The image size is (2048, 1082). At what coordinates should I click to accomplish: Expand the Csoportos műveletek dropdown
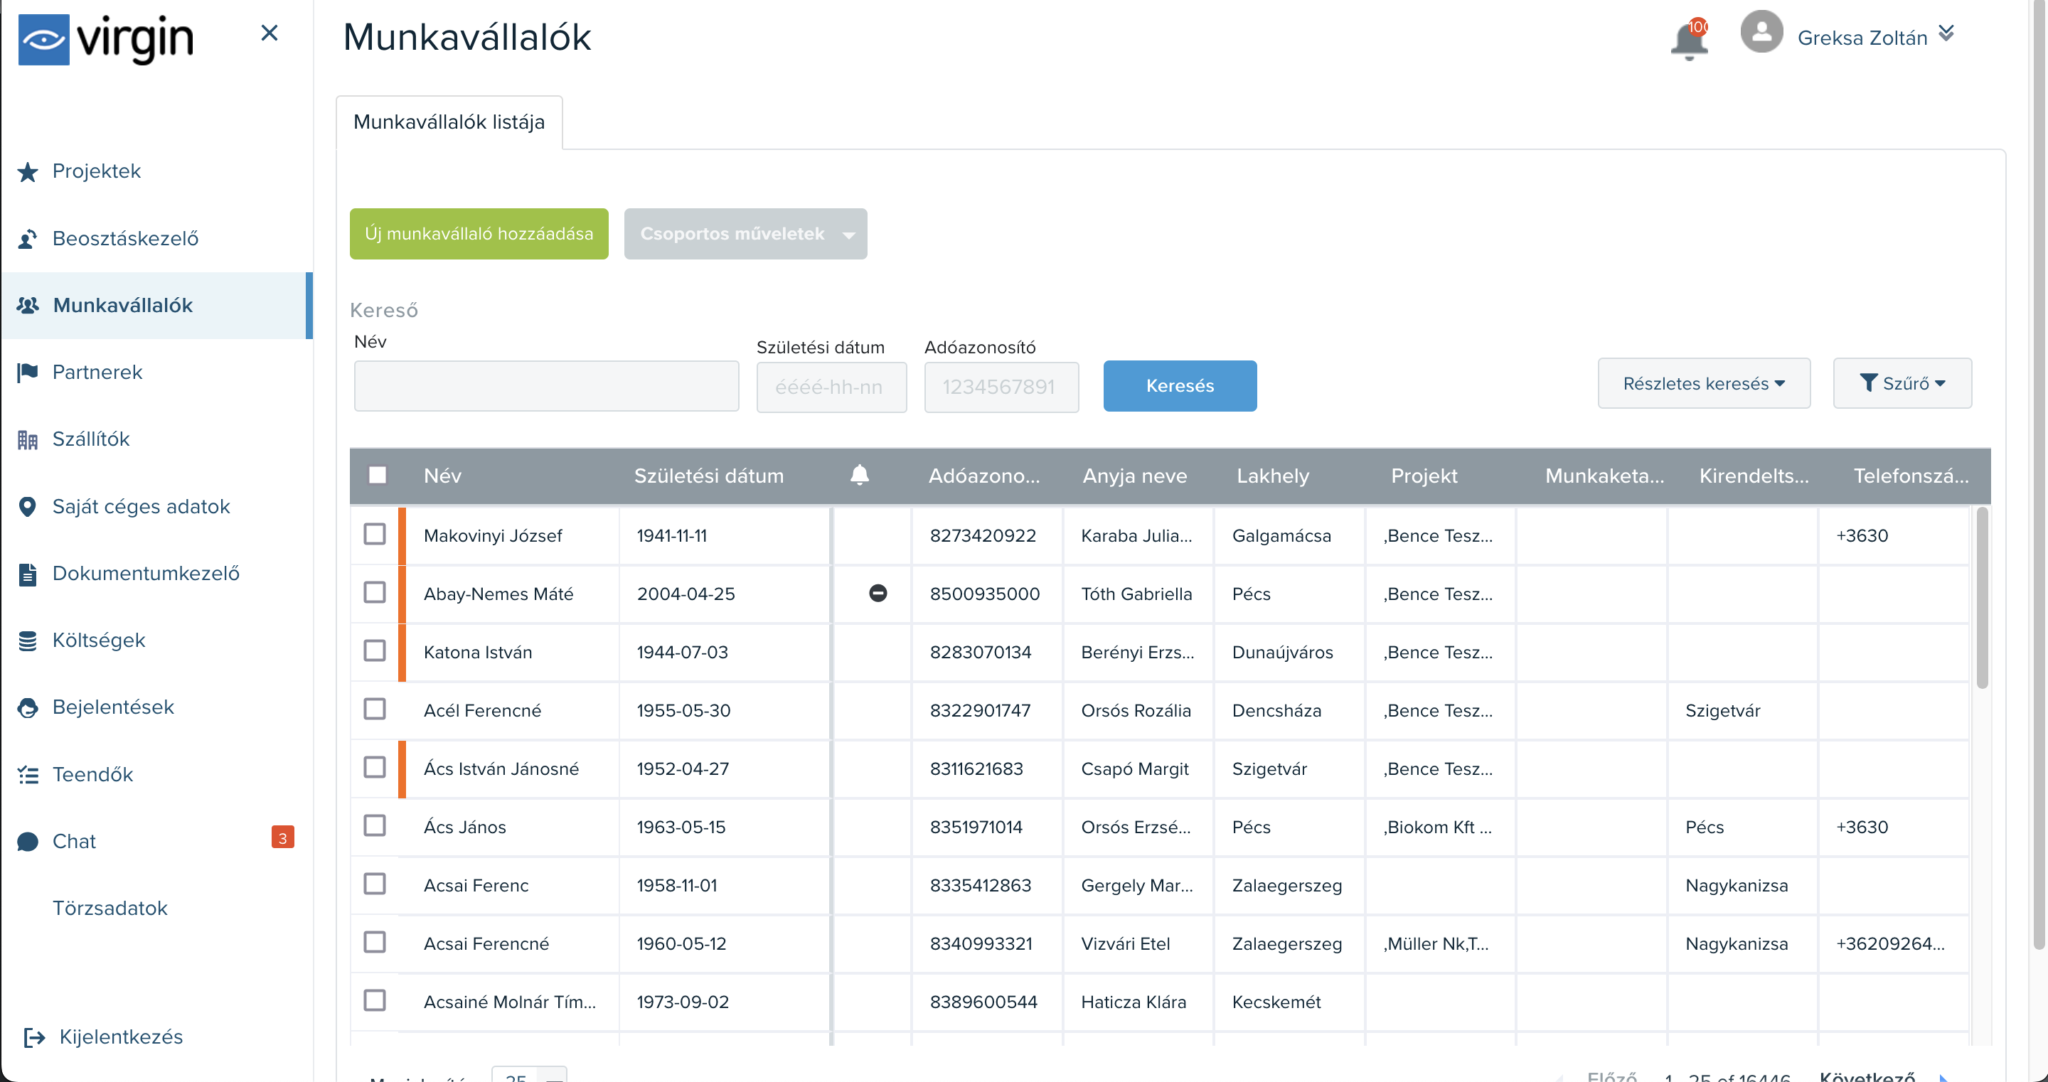click(746, 234)
